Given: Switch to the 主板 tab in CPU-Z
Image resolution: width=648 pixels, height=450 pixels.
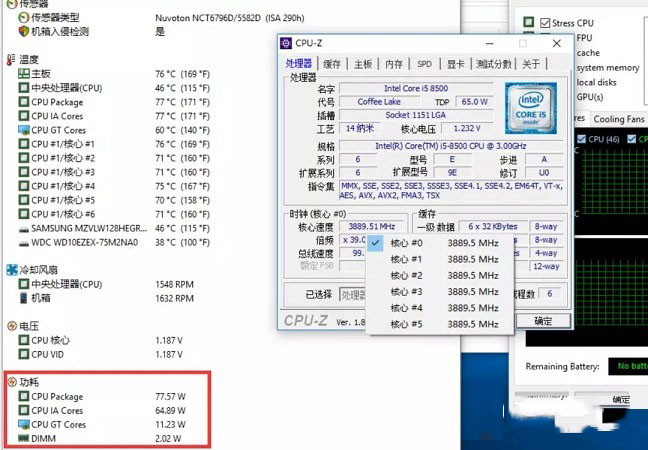Looking at the screenshot, I should point(363,64).
